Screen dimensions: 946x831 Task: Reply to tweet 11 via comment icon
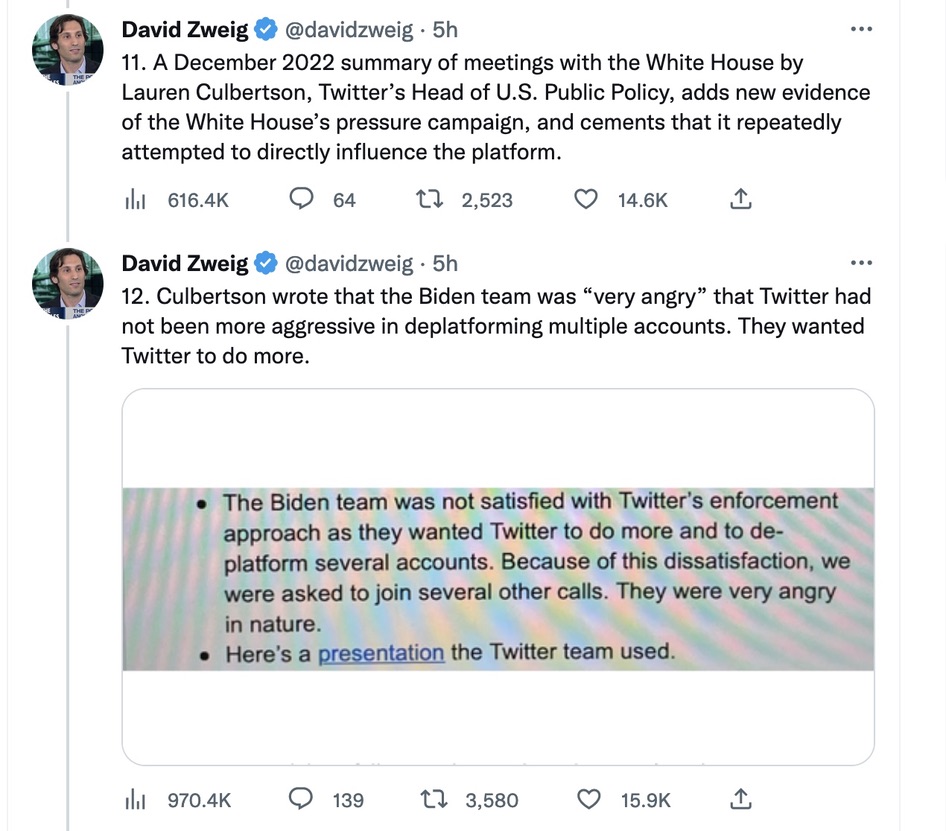(x=302, y=200)
